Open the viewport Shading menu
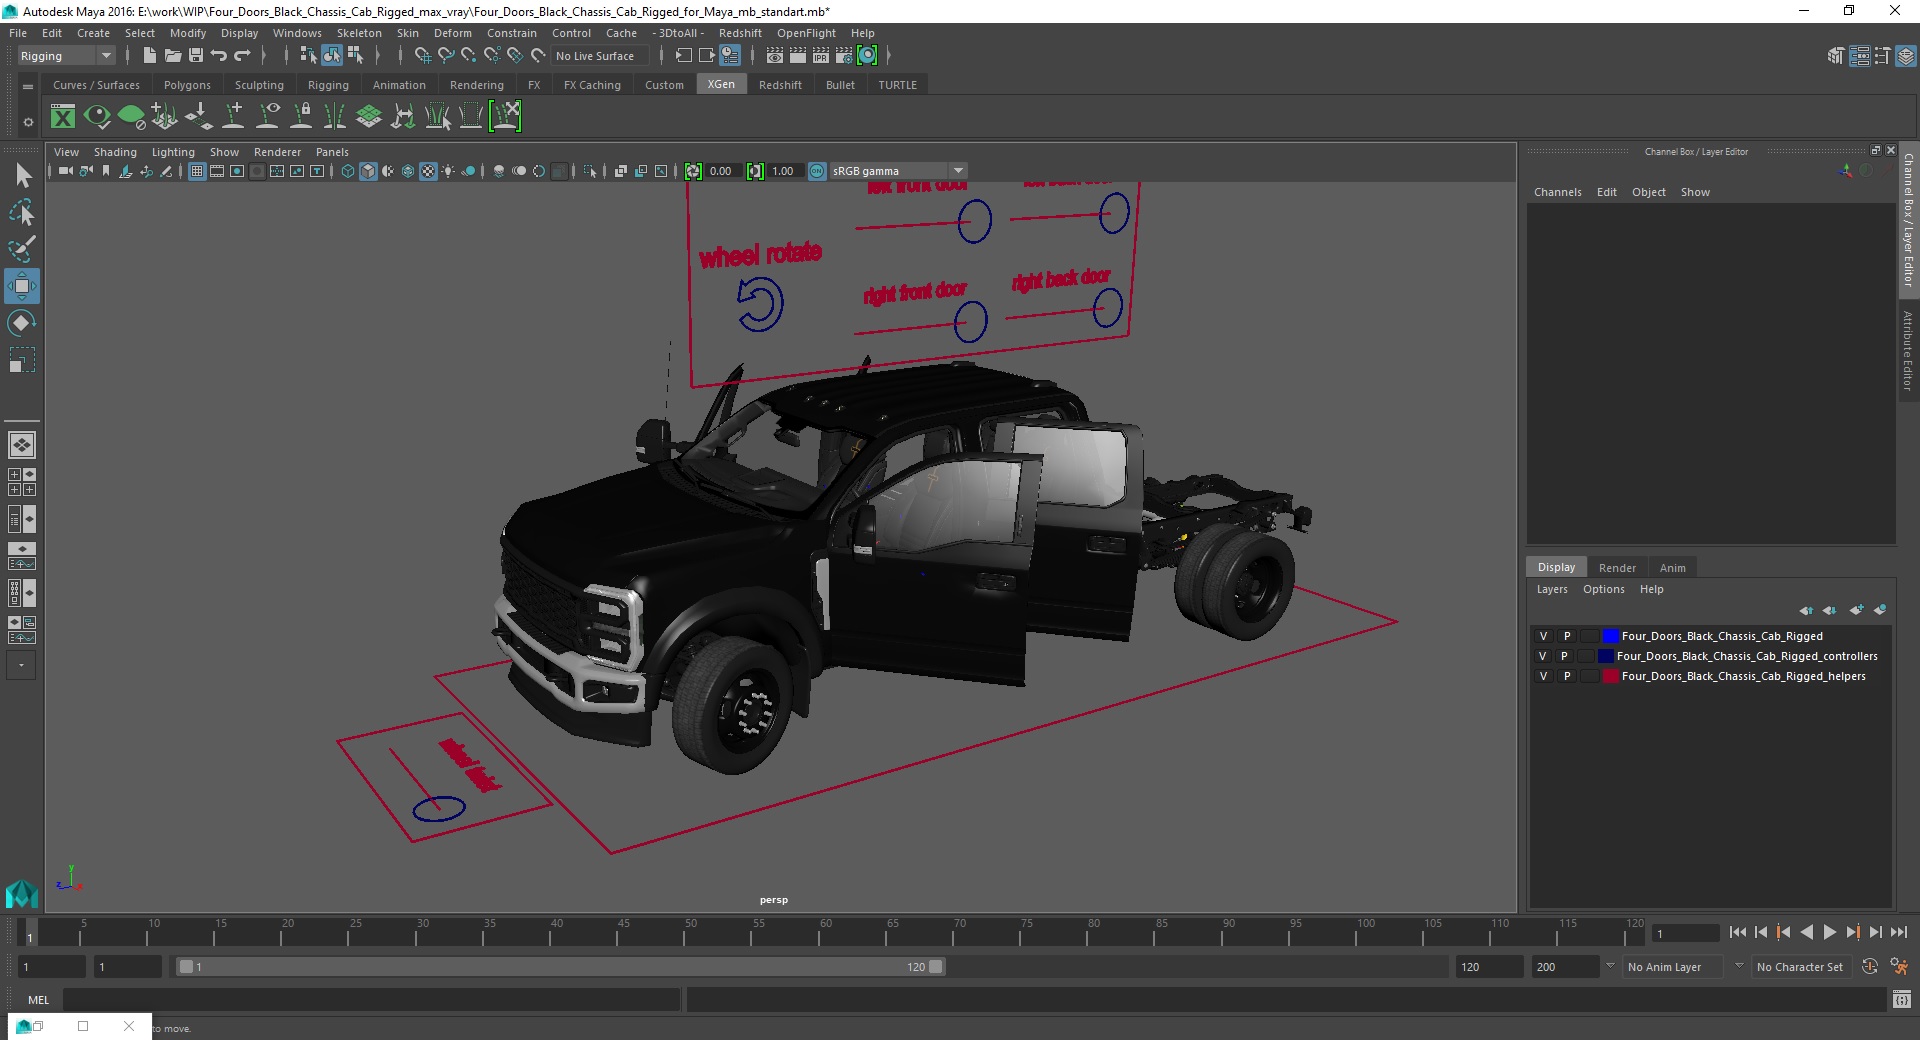 click(x=115, y=152)
